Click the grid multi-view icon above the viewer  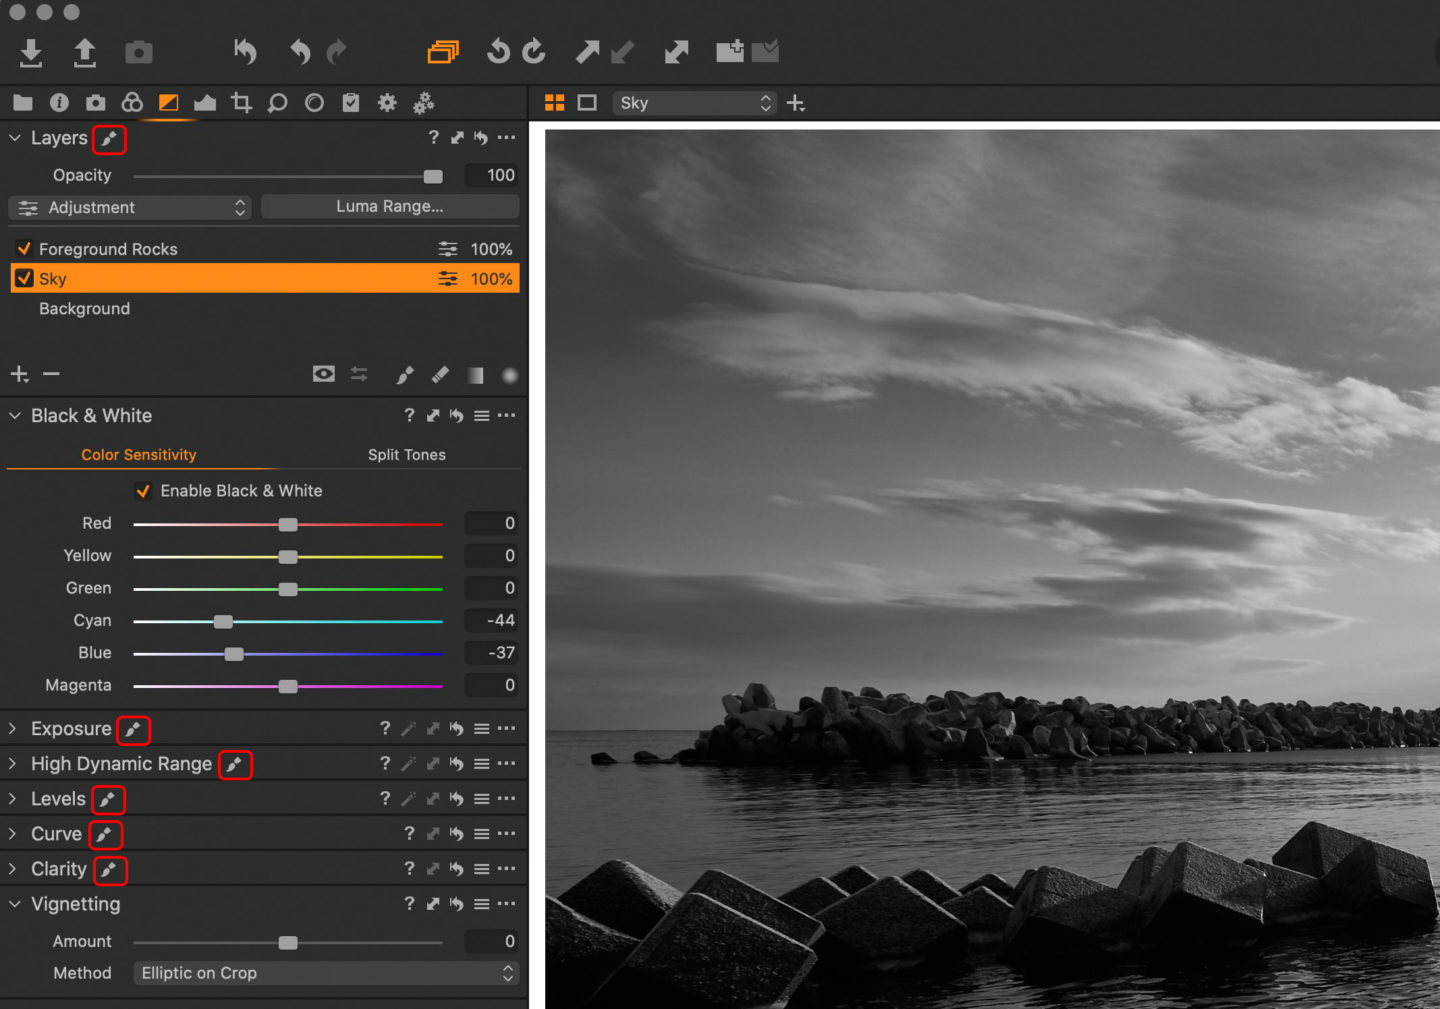coord(554,103)
